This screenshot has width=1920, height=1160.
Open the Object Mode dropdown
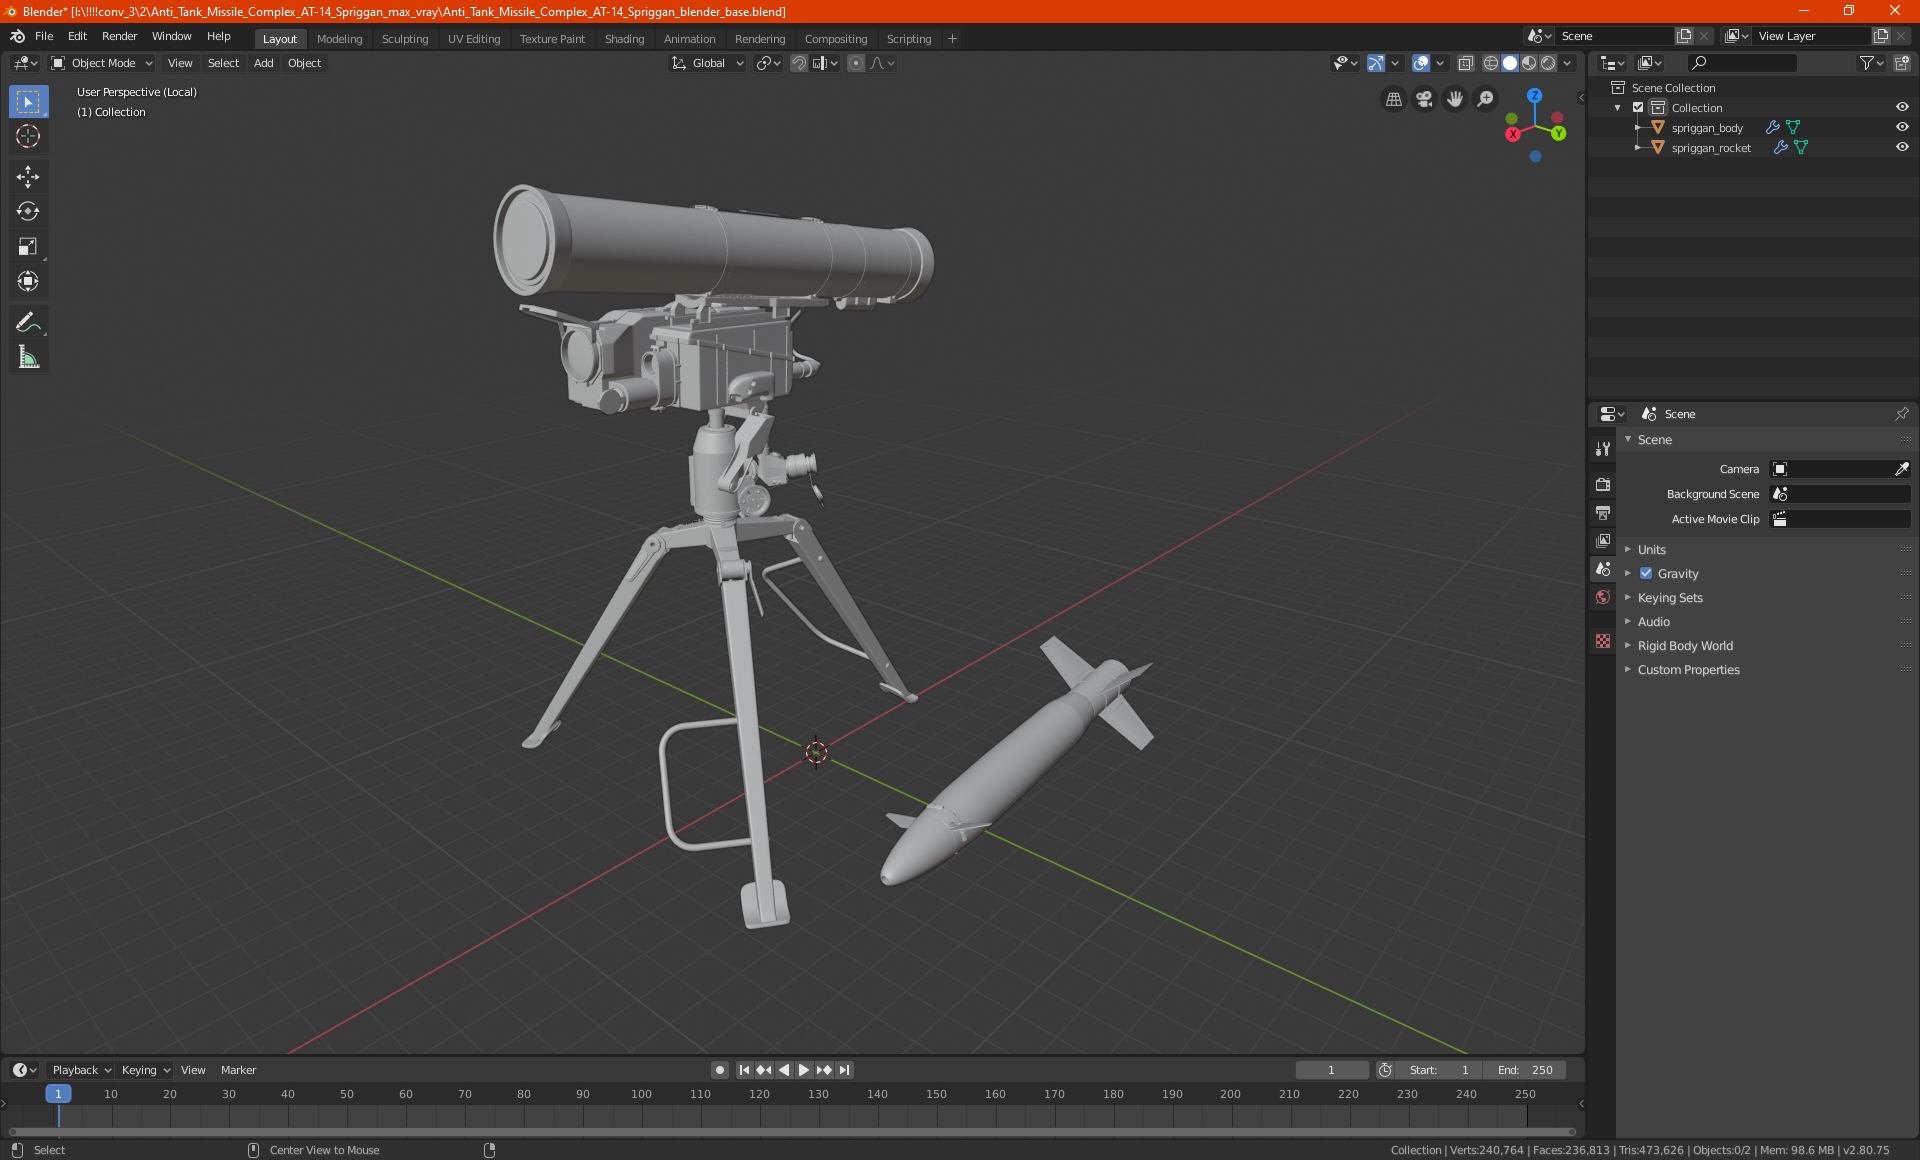point(102,63)
